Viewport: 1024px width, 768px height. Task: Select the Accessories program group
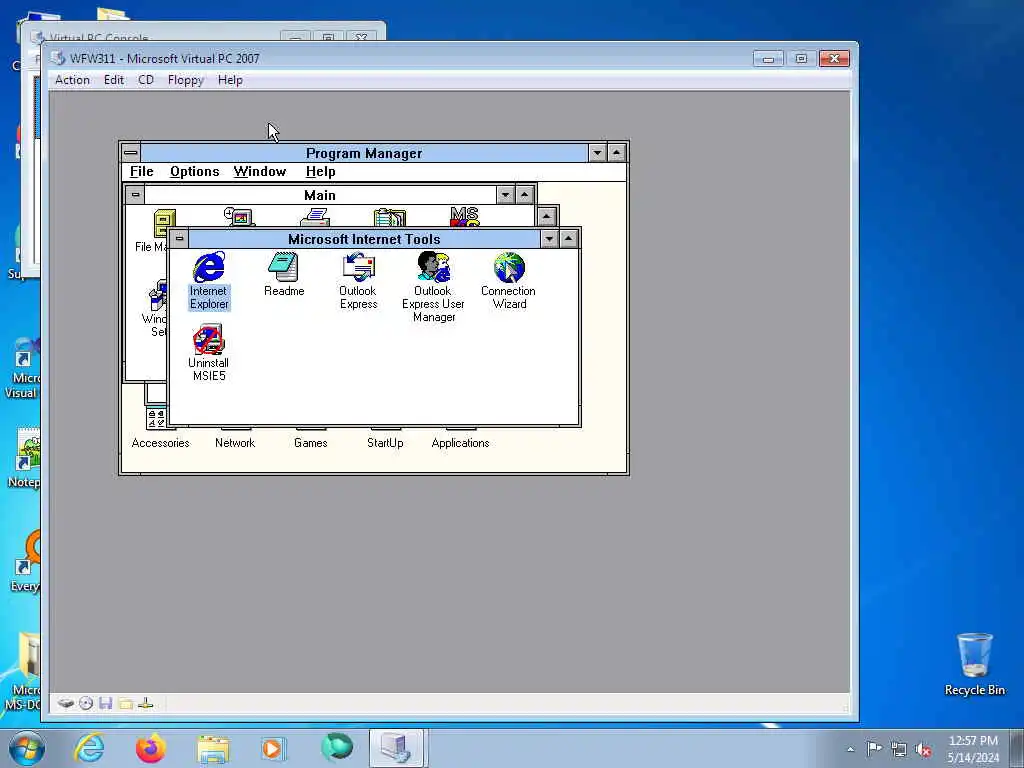click(x=160, y=443)
